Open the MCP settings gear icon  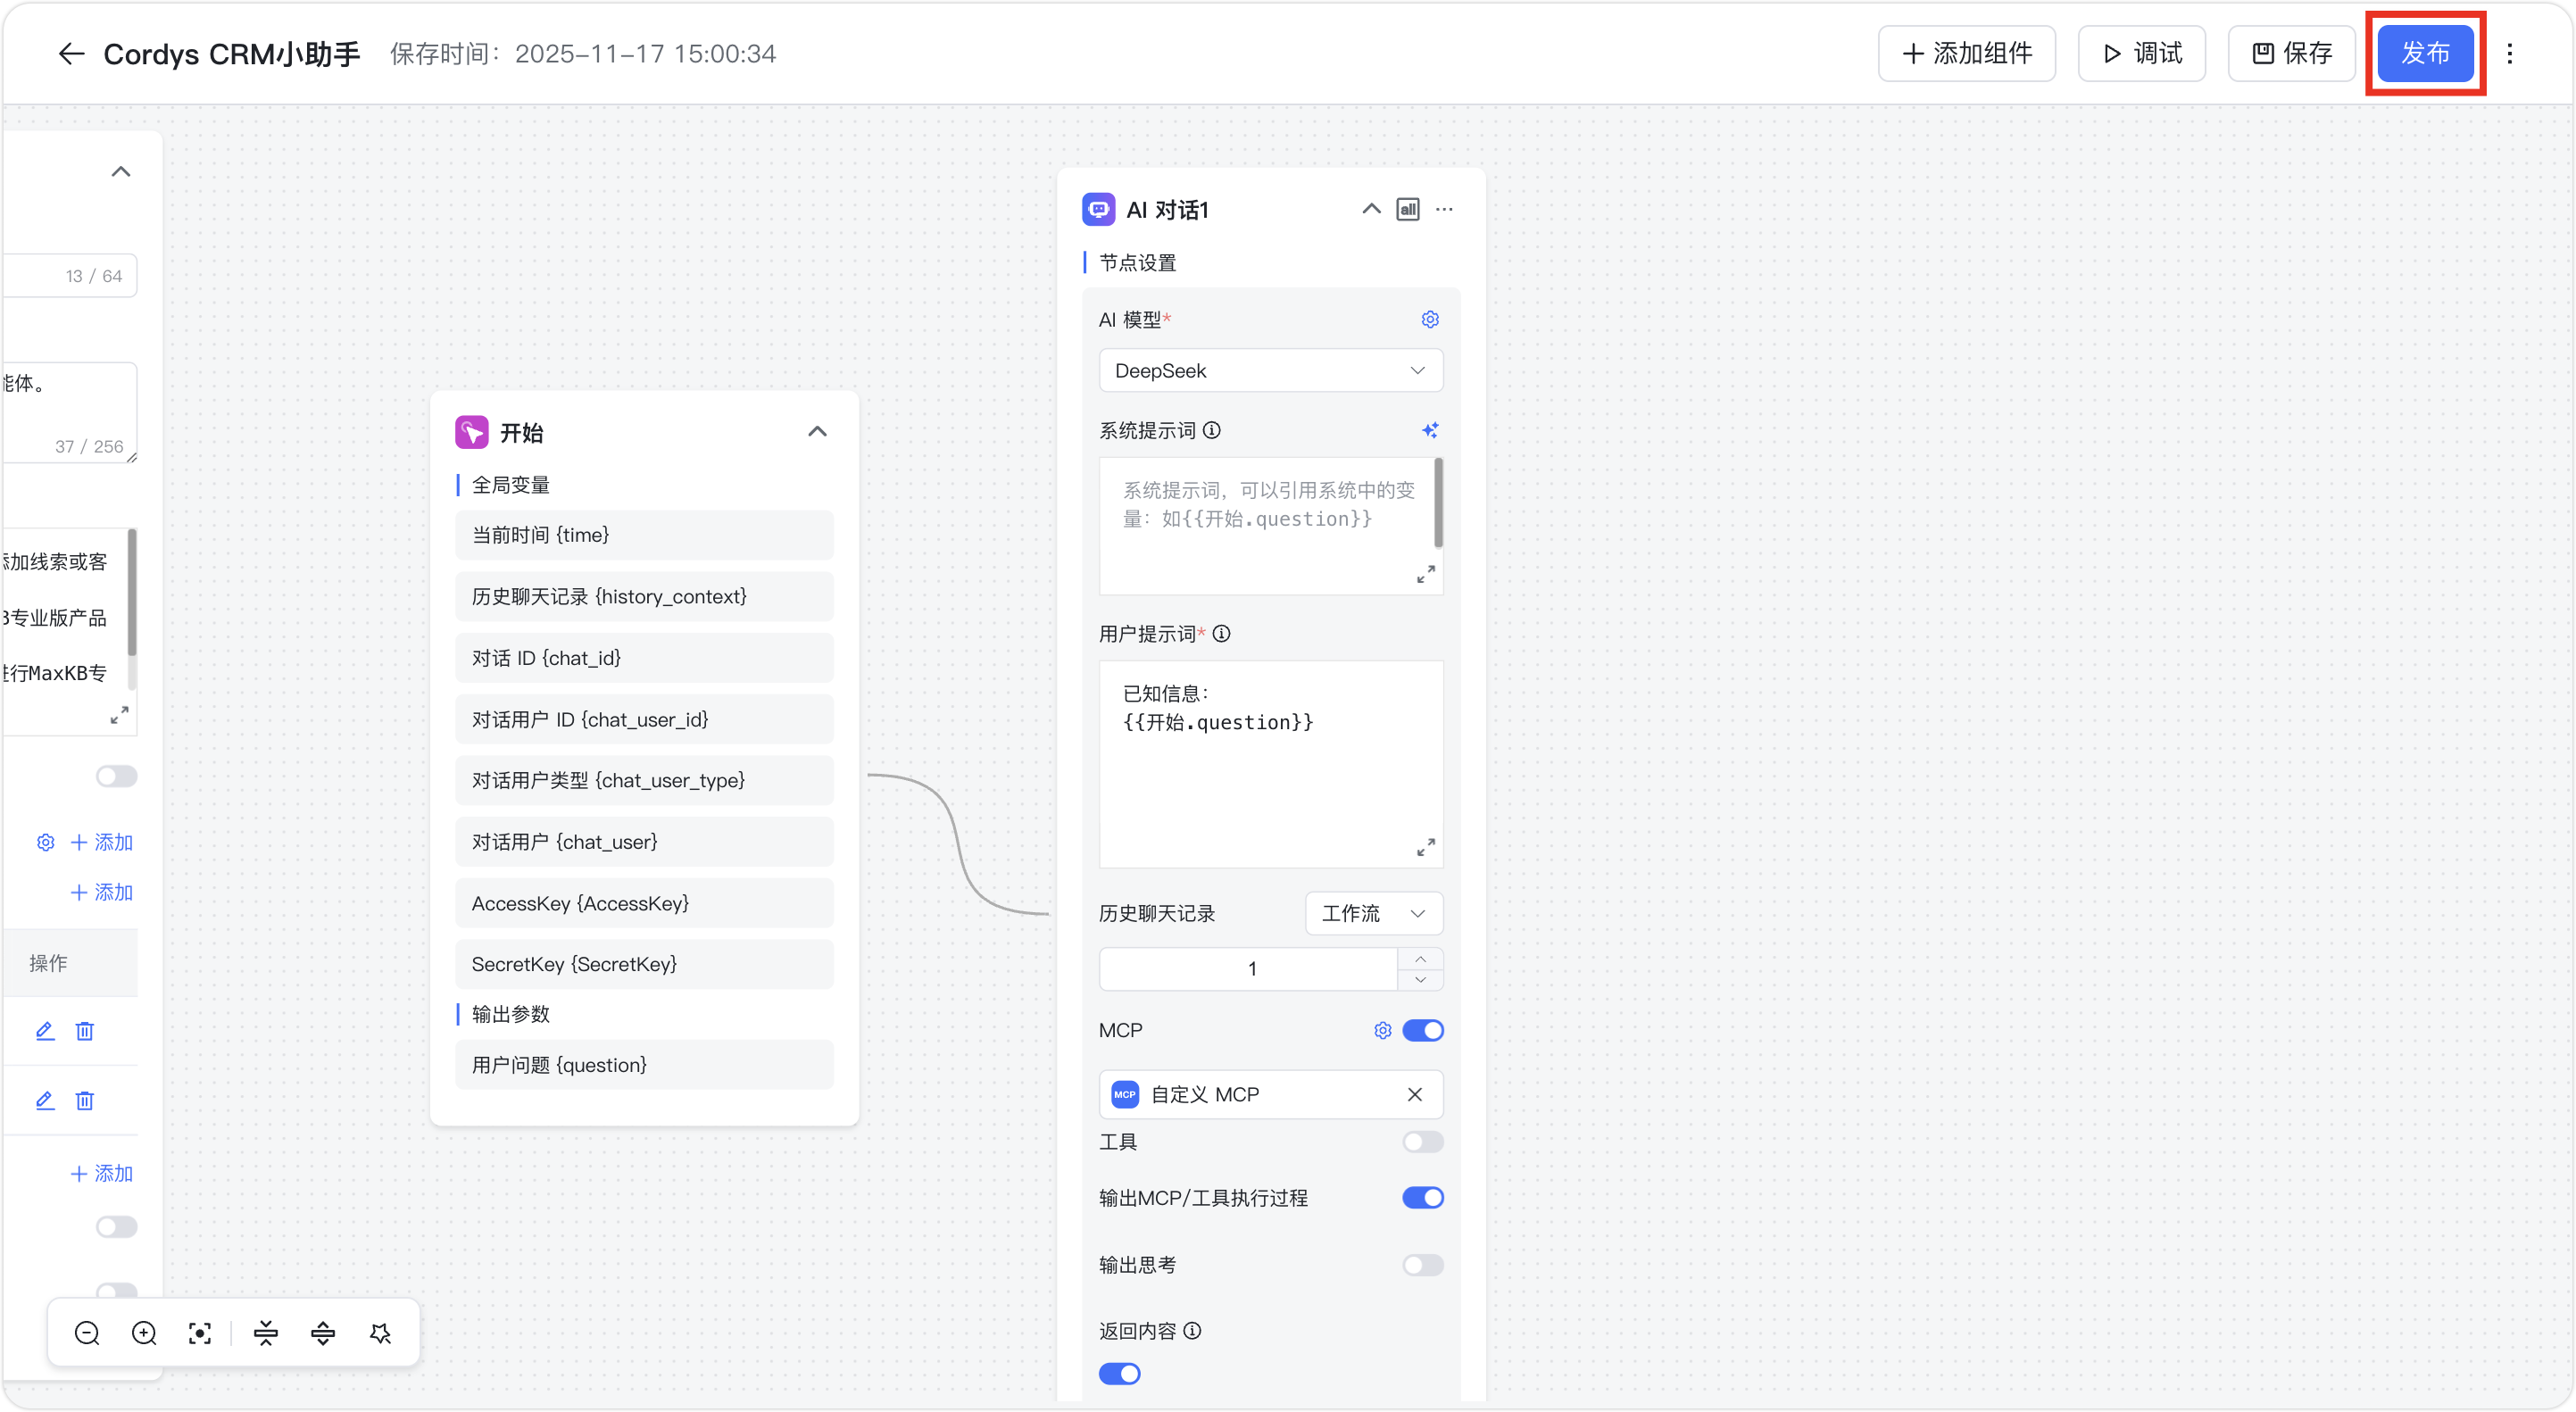click(1382, 1030)
